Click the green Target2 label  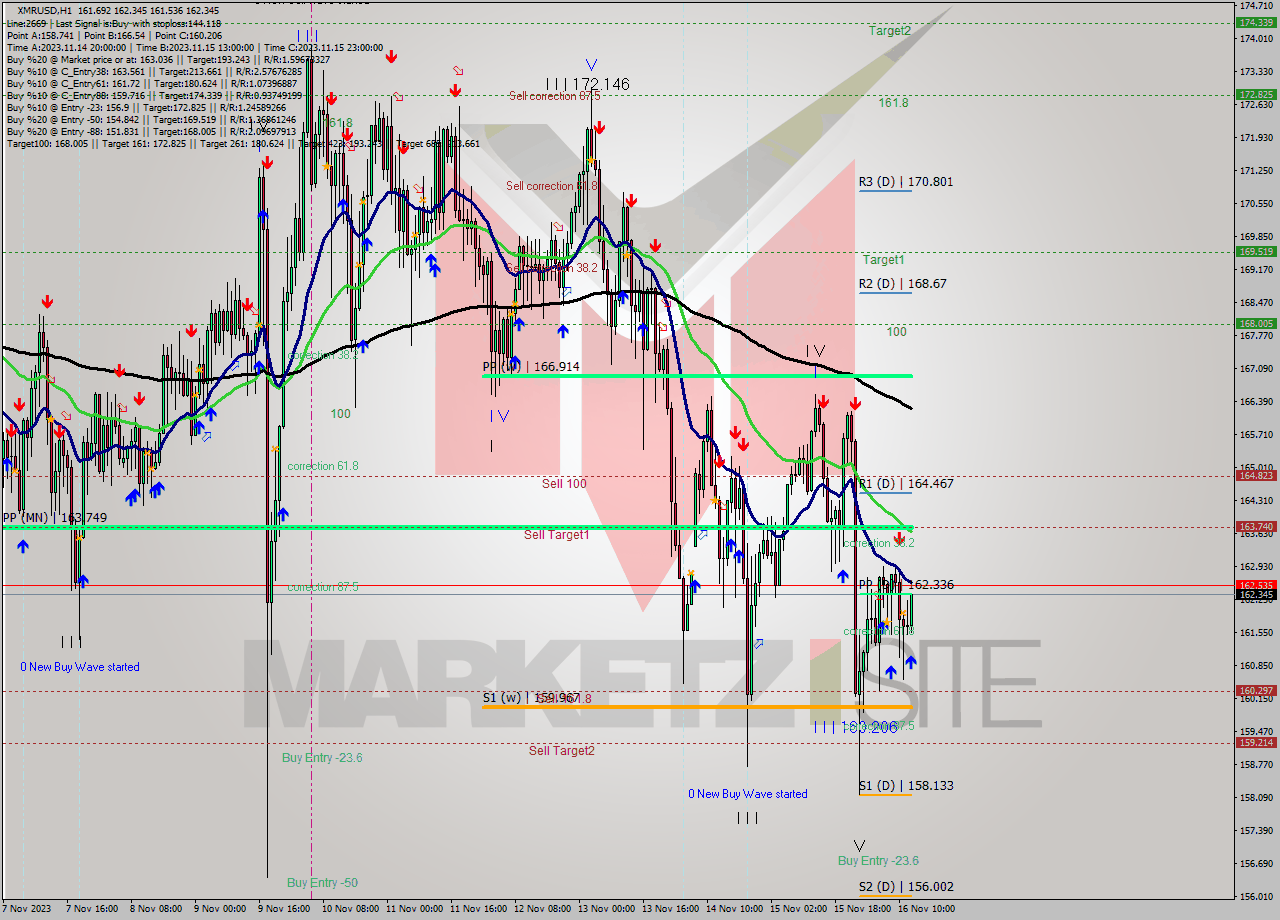889,31
